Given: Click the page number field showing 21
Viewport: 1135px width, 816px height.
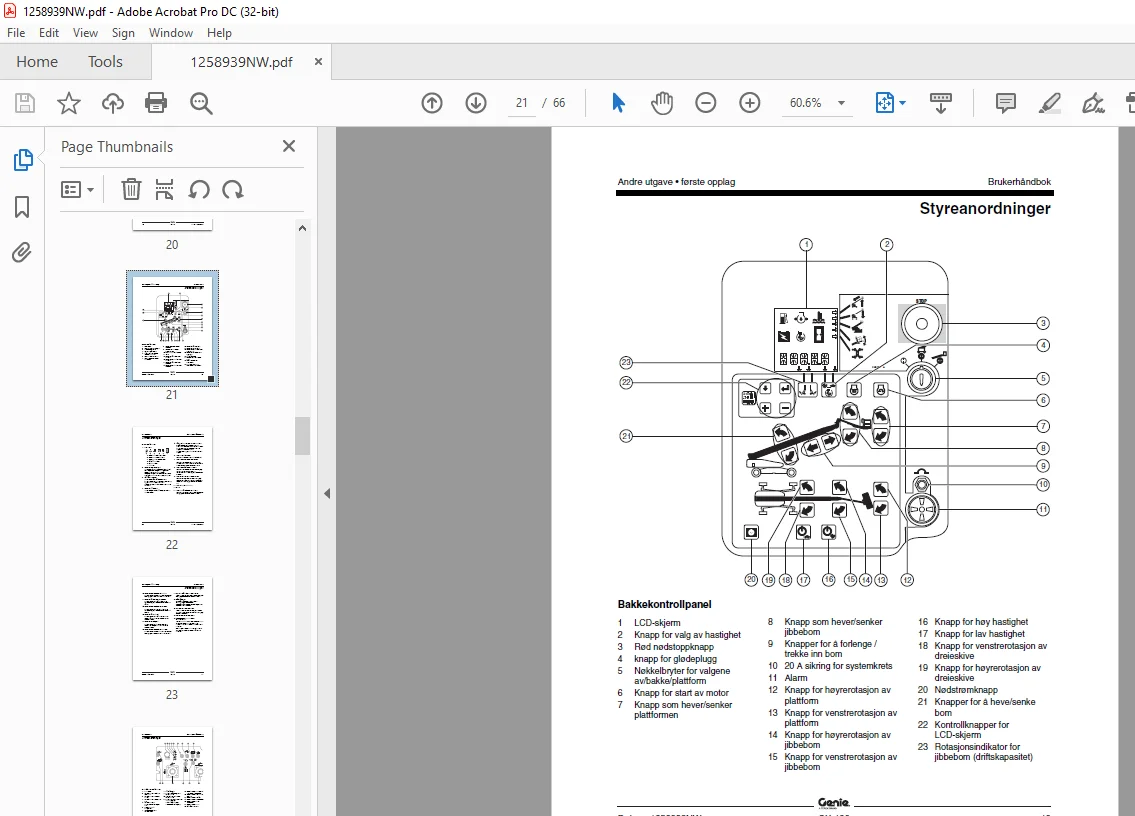Looking at the screenshot, I should click(521, 103).
